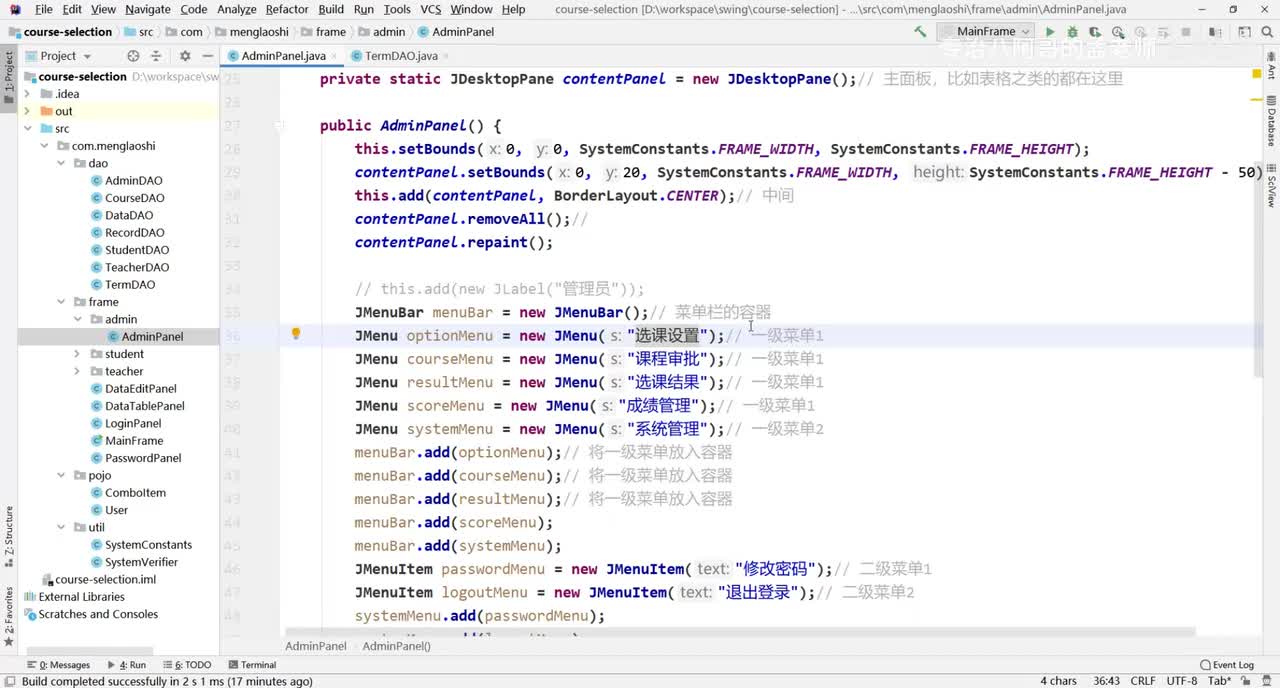Select CourseDAO in the project tree
The image size is (1280, 688).
135,198
